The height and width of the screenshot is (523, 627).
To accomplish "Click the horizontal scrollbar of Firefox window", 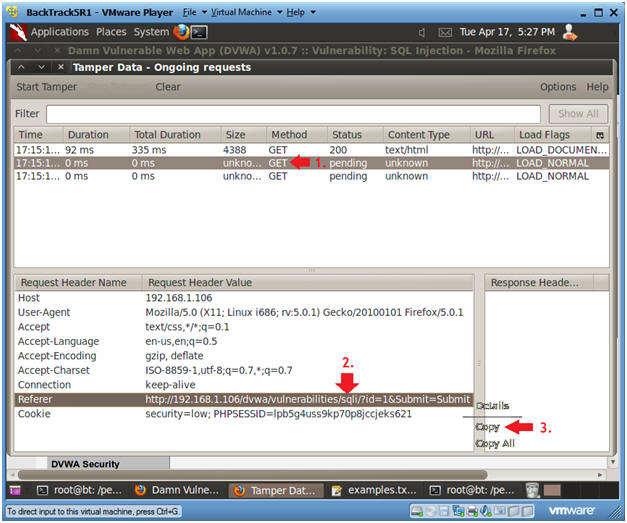I will point(253,475).
